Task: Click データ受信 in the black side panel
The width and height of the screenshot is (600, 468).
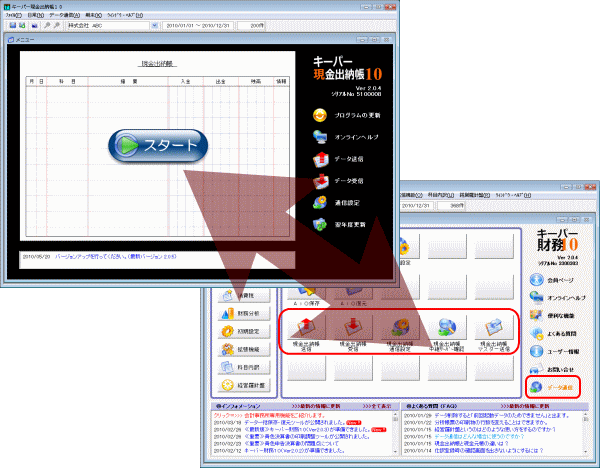Action: pyautogui.click(x=338, y=181)
